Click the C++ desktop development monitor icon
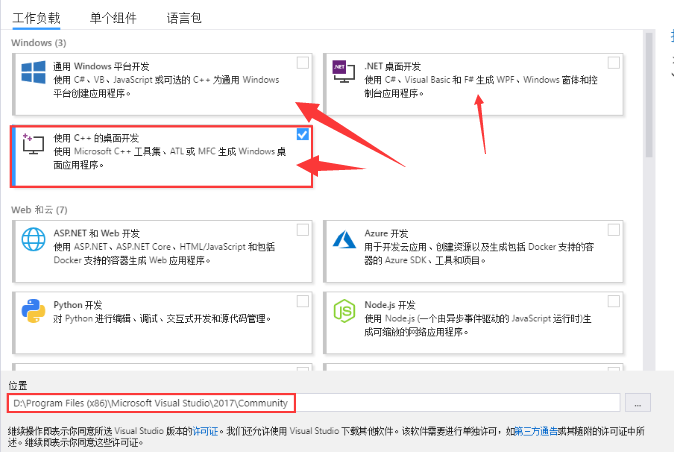This screenshot has width=674, height=452. tap(34, 144)
